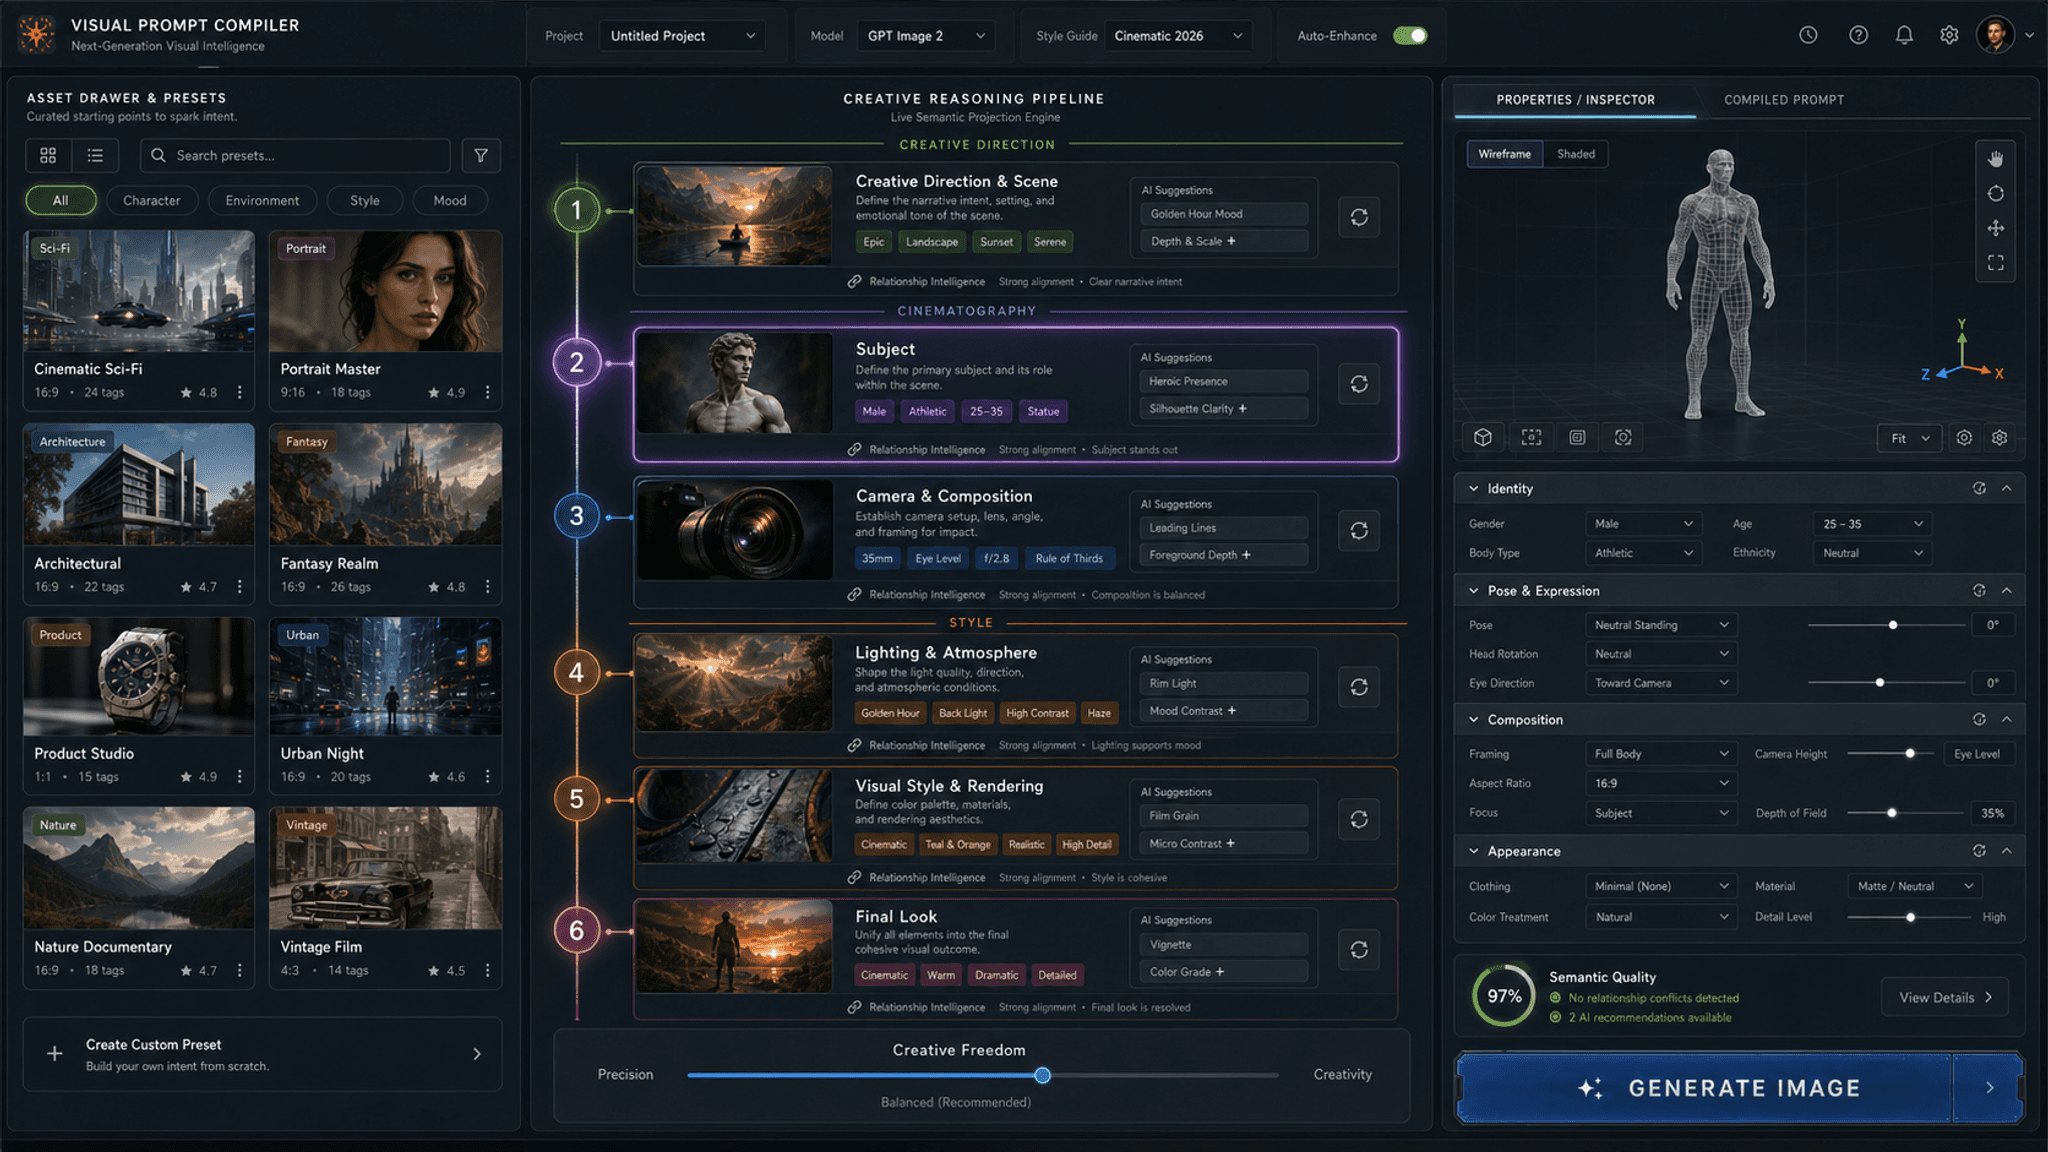The width and height of the screenshot is (2048, 1152).
Task: Adjust the Detail Level slider
Action: tap(1909, 917)
